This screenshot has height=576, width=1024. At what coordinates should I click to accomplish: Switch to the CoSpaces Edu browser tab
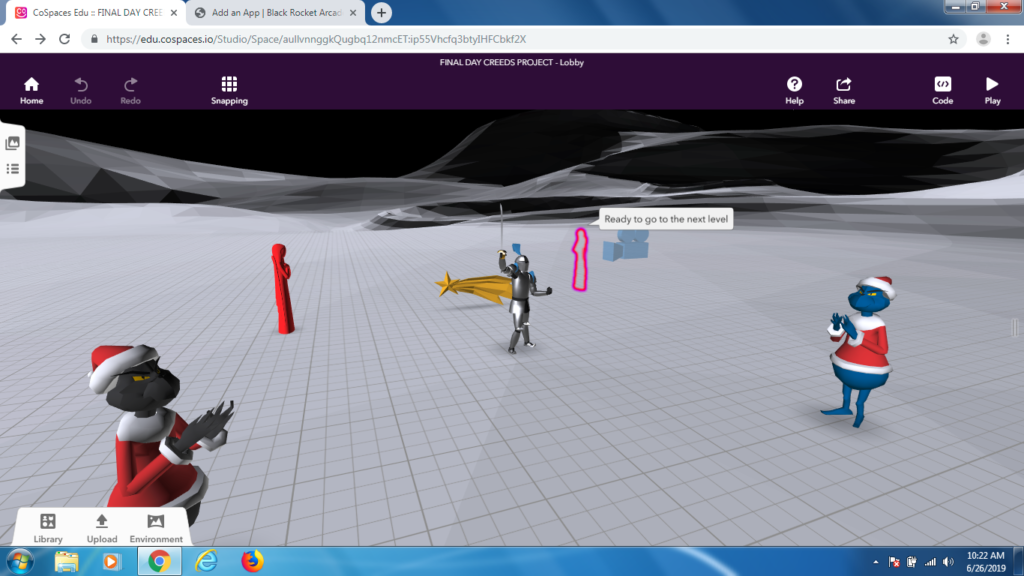pyautogui.click(x=95, y=12)
